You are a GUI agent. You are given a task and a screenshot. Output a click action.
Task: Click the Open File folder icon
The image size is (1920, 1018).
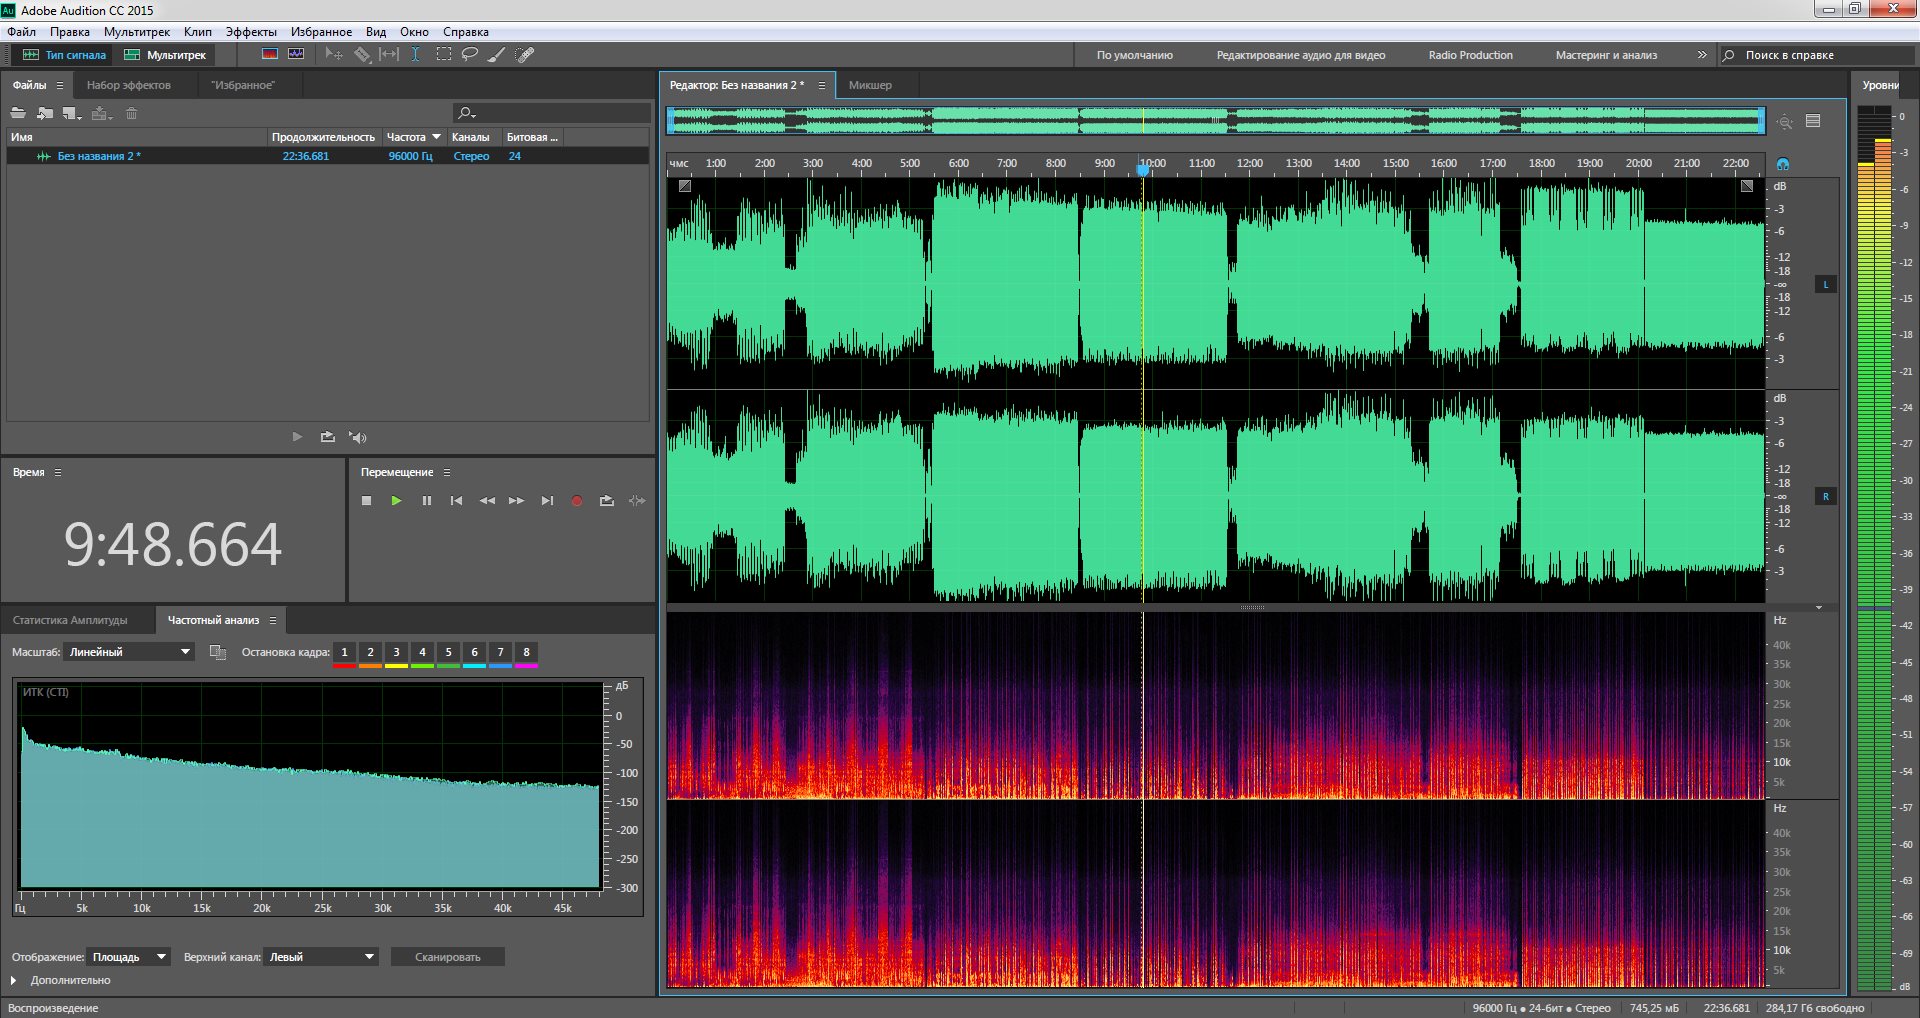pyautogui.click(x=18, y=113)
